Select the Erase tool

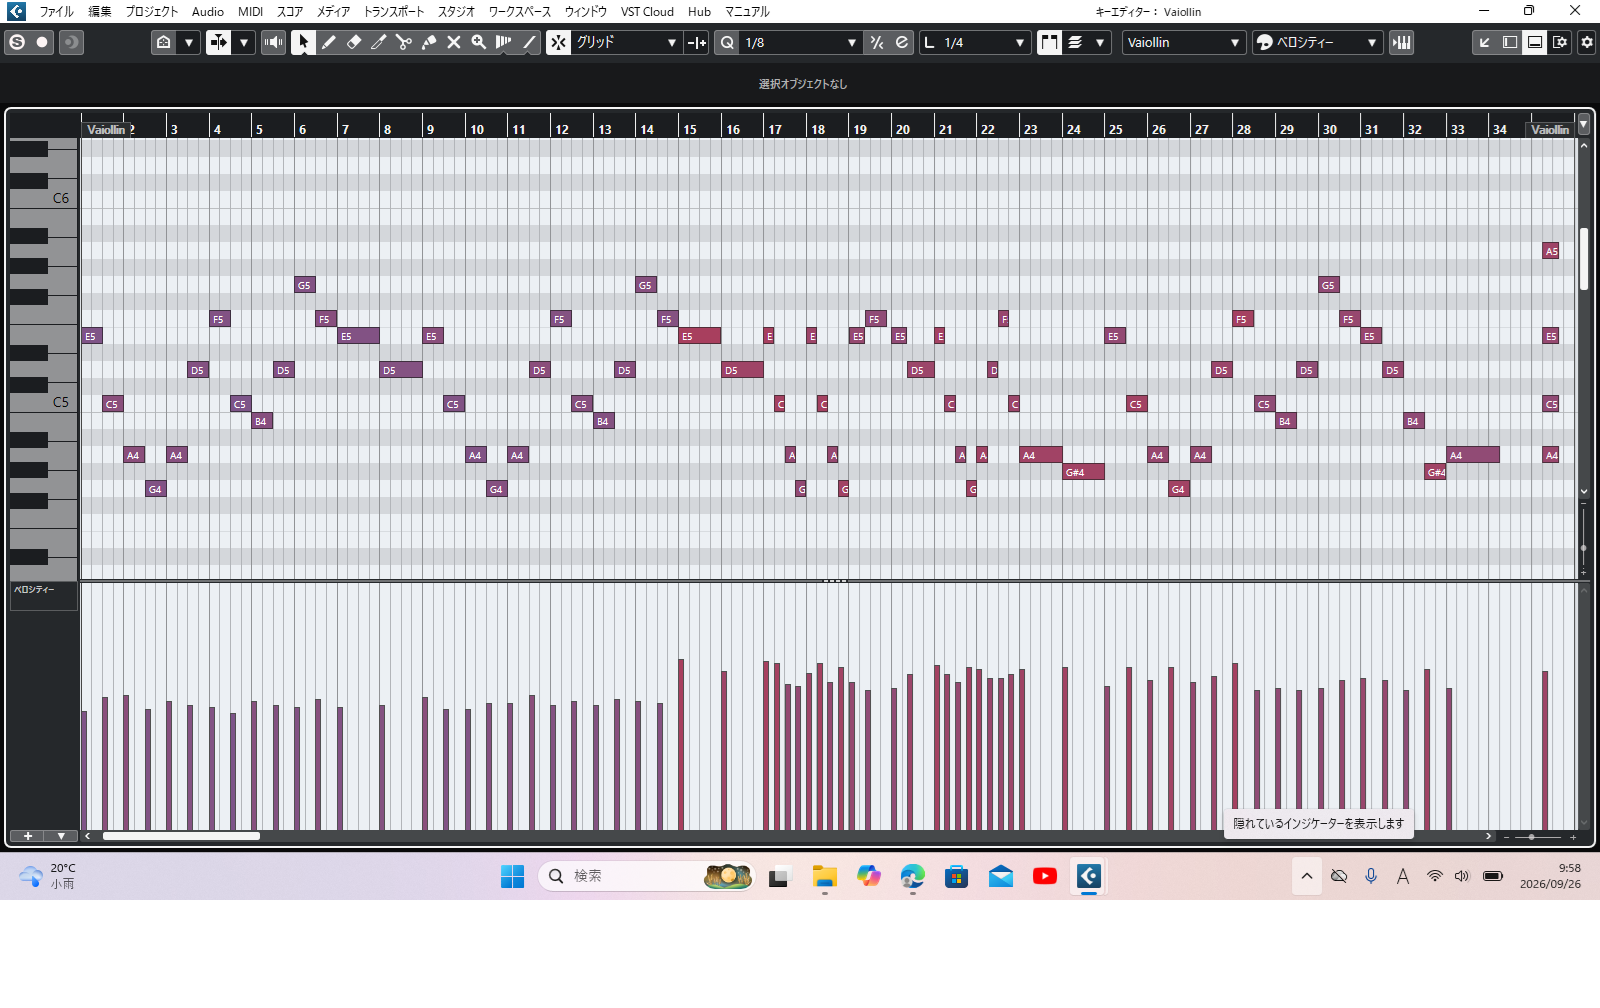point(354,42)
